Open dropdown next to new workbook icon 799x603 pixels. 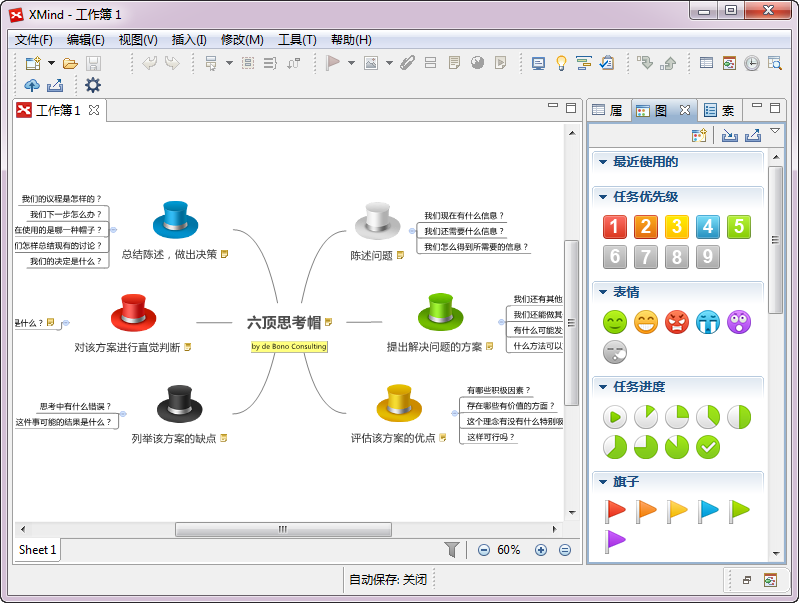click(x=51, y=63)
